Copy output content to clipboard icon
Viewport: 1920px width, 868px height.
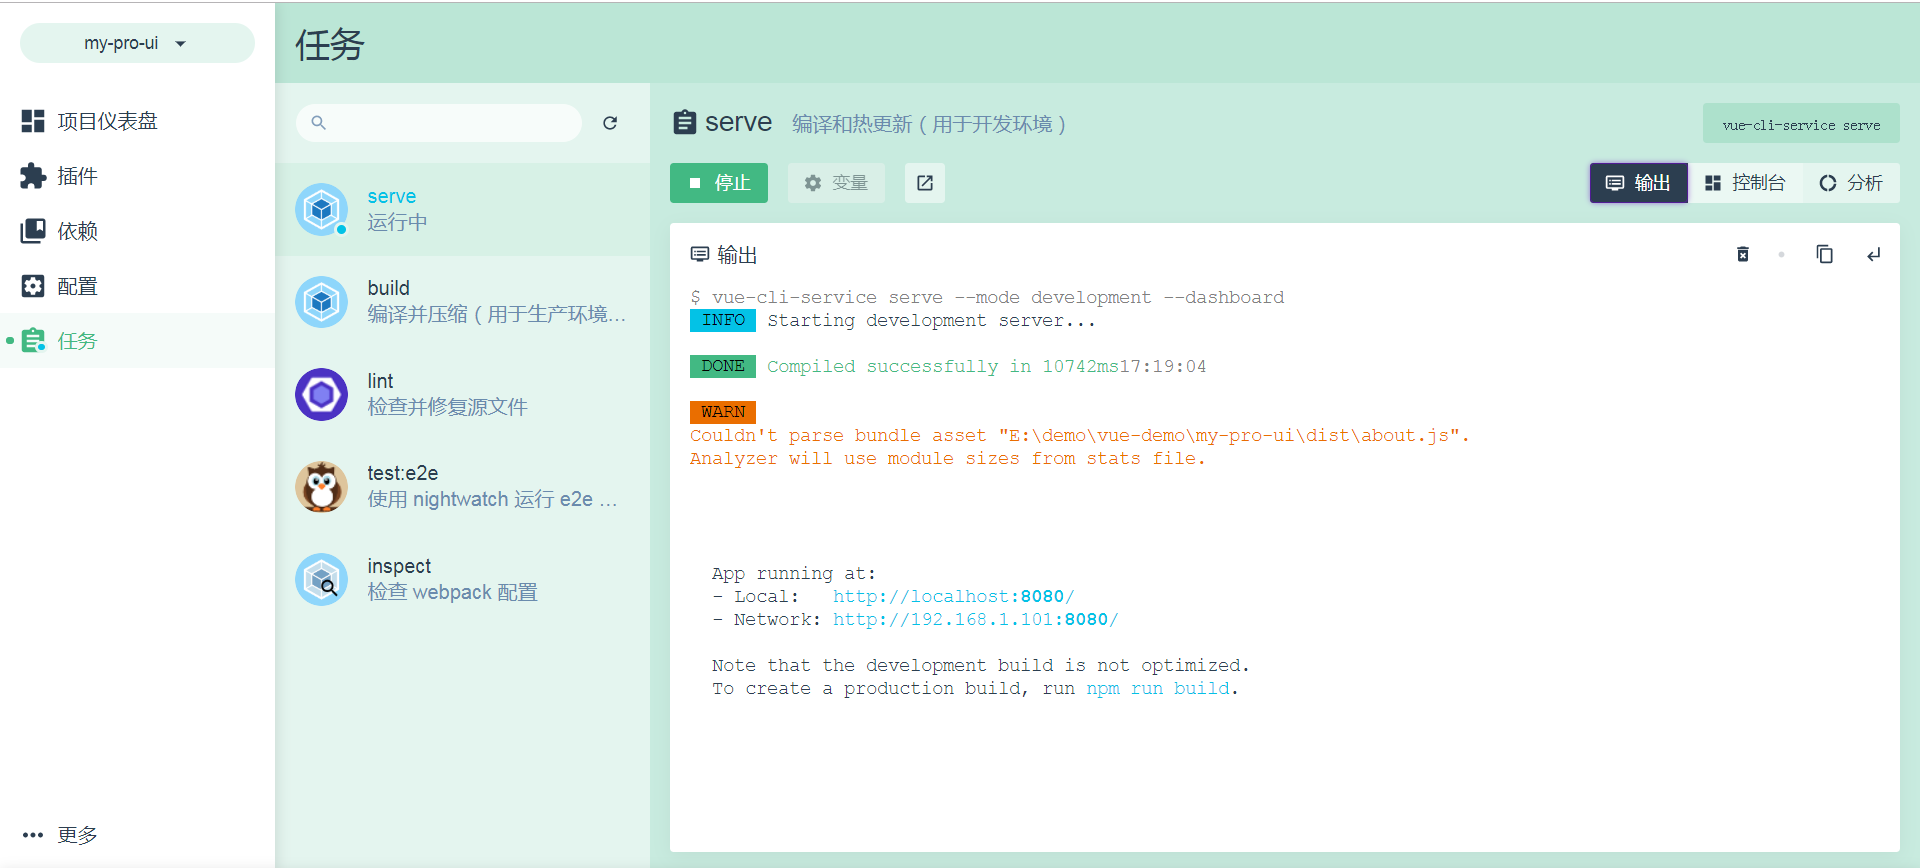point(1824,254)
